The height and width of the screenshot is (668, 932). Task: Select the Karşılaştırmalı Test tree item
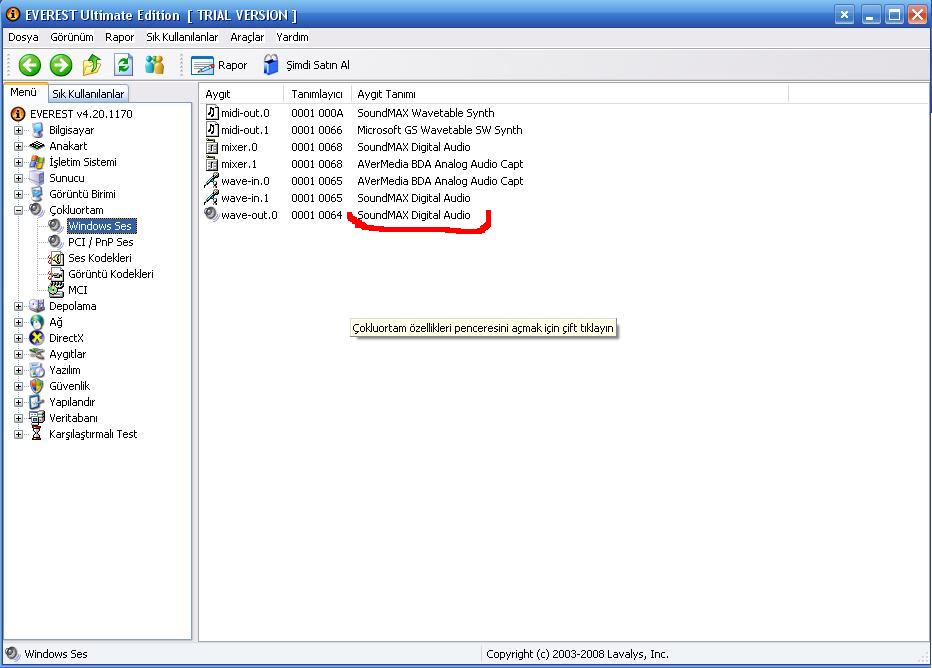[x=93, y=434]
